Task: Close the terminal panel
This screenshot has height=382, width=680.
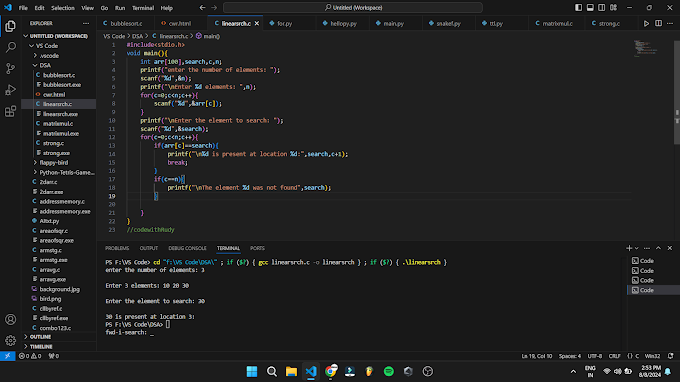Action: [670, 248]
